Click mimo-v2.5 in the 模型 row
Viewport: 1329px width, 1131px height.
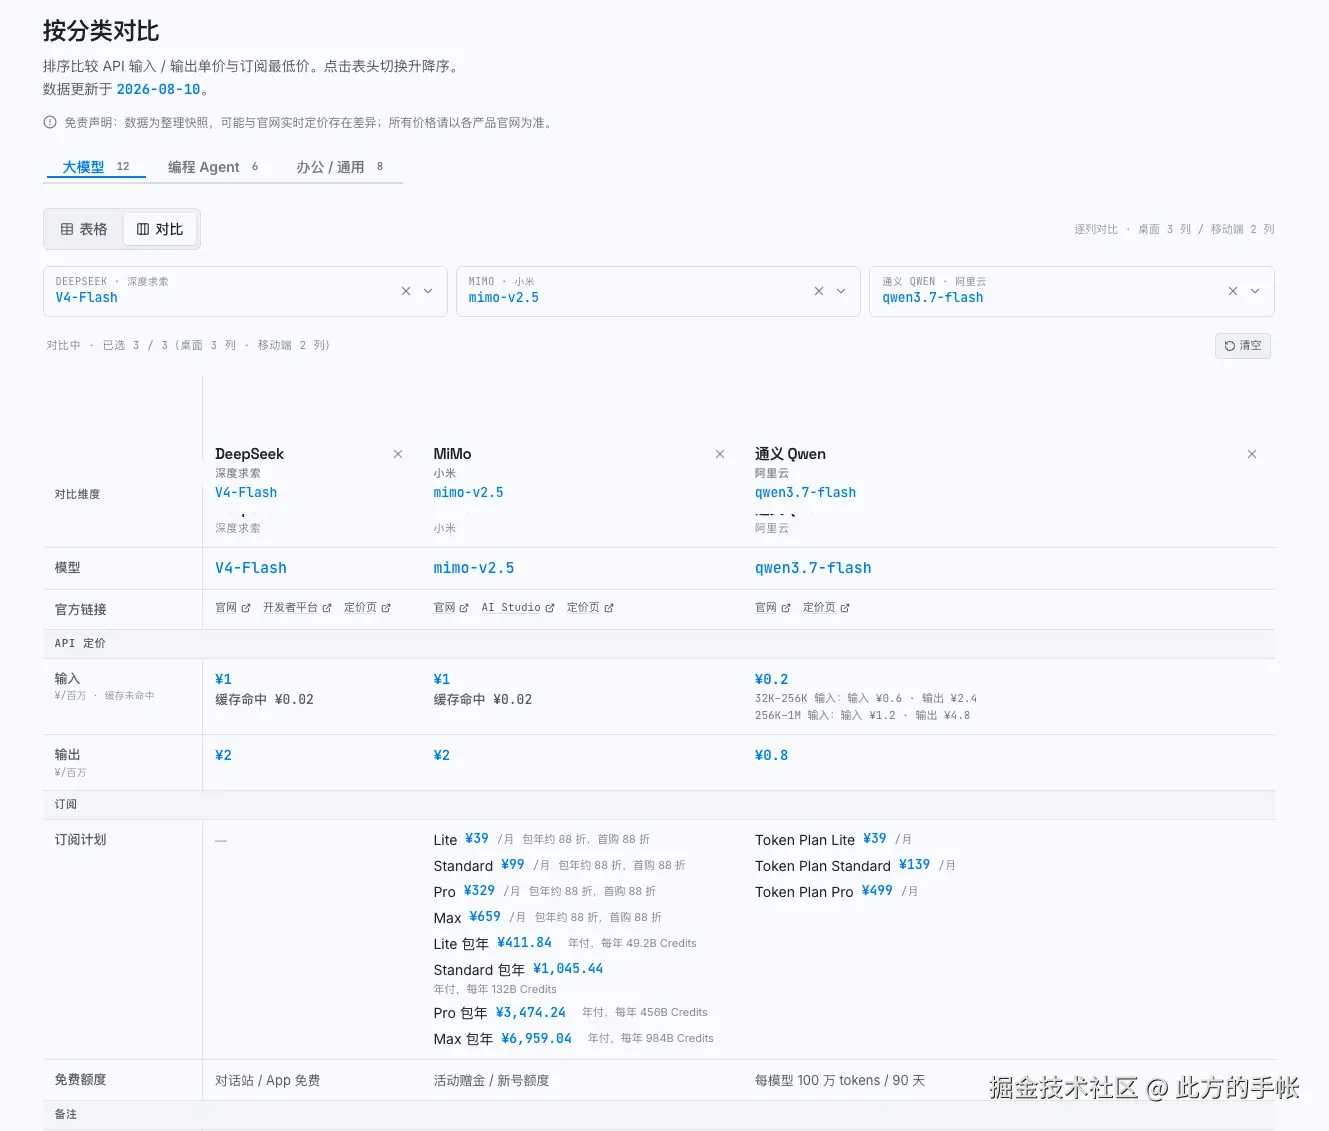point(474,568)
